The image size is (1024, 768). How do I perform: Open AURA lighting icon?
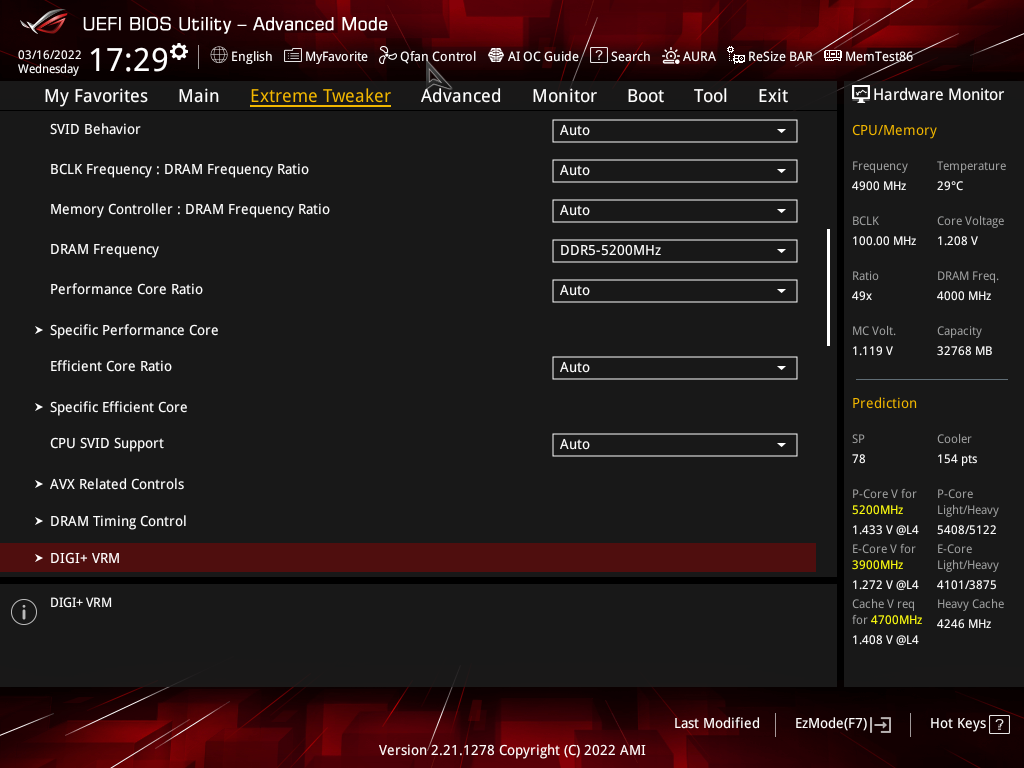(671, 56)
